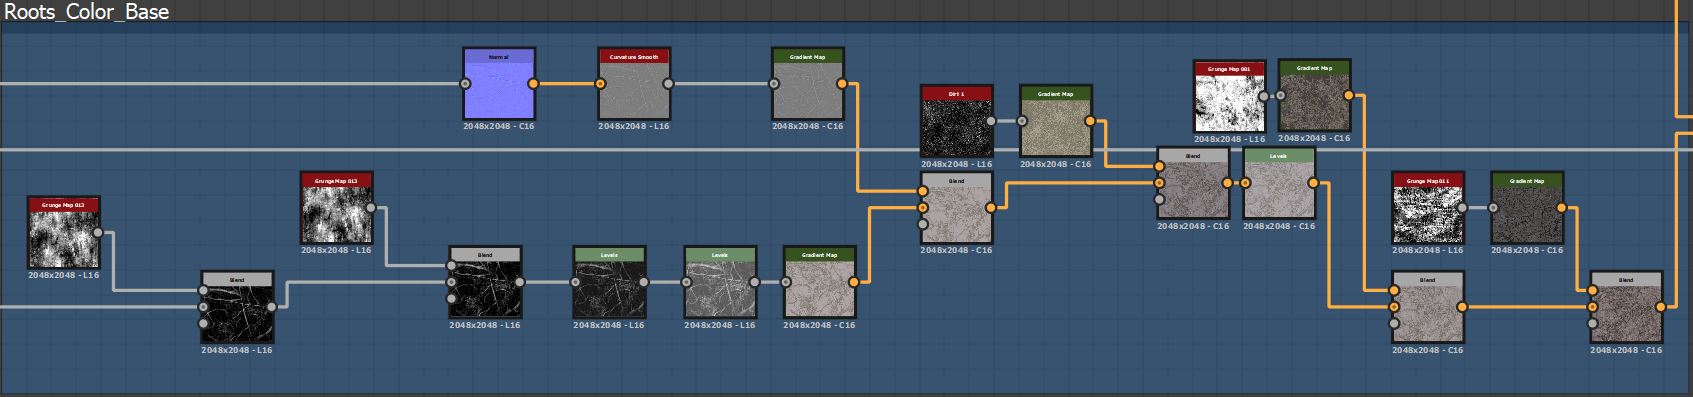The image size is (1693, 397).
Task: Click the size label under Grunge Map 011
Action: click(1428, 250)
